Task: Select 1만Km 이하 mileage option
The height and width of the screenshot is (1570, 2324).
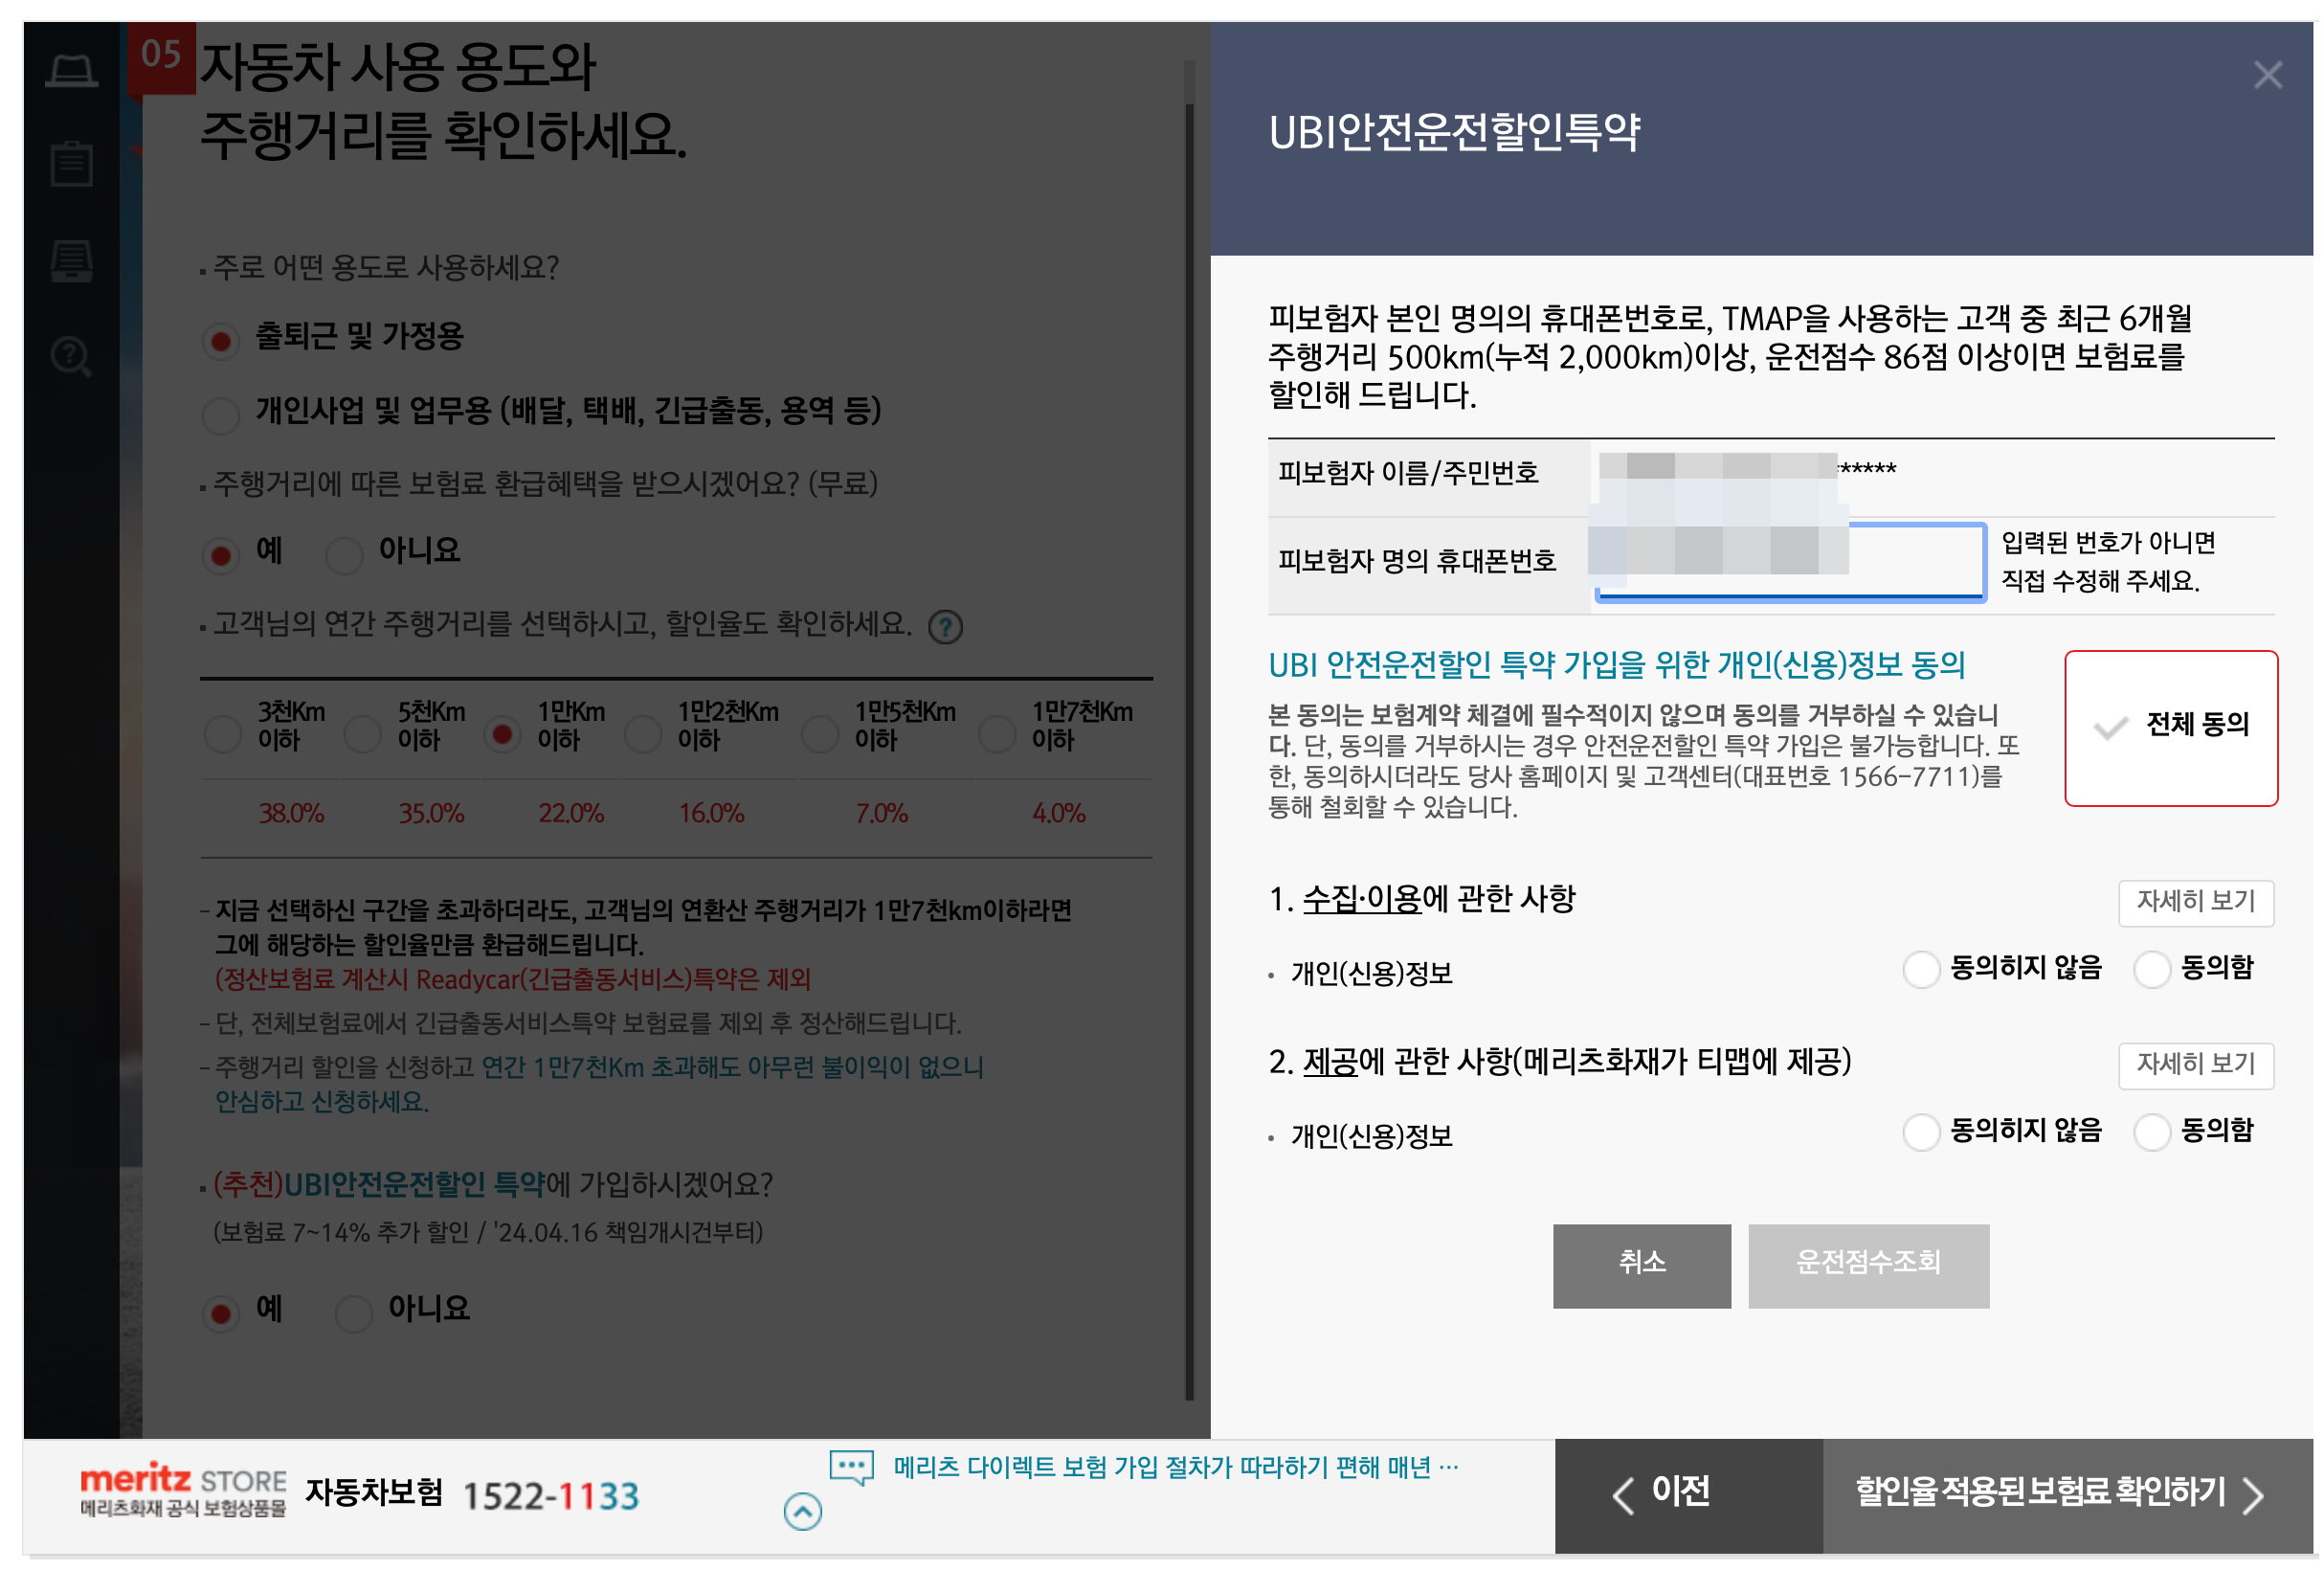Action: [x=502, y=734]
